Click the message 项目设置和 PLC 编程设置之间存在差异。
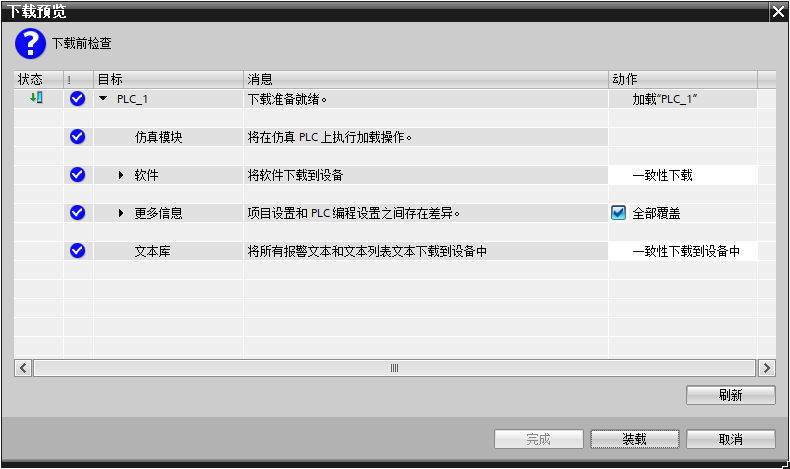Viewport: 790px width, 469px height. [354, 213]
